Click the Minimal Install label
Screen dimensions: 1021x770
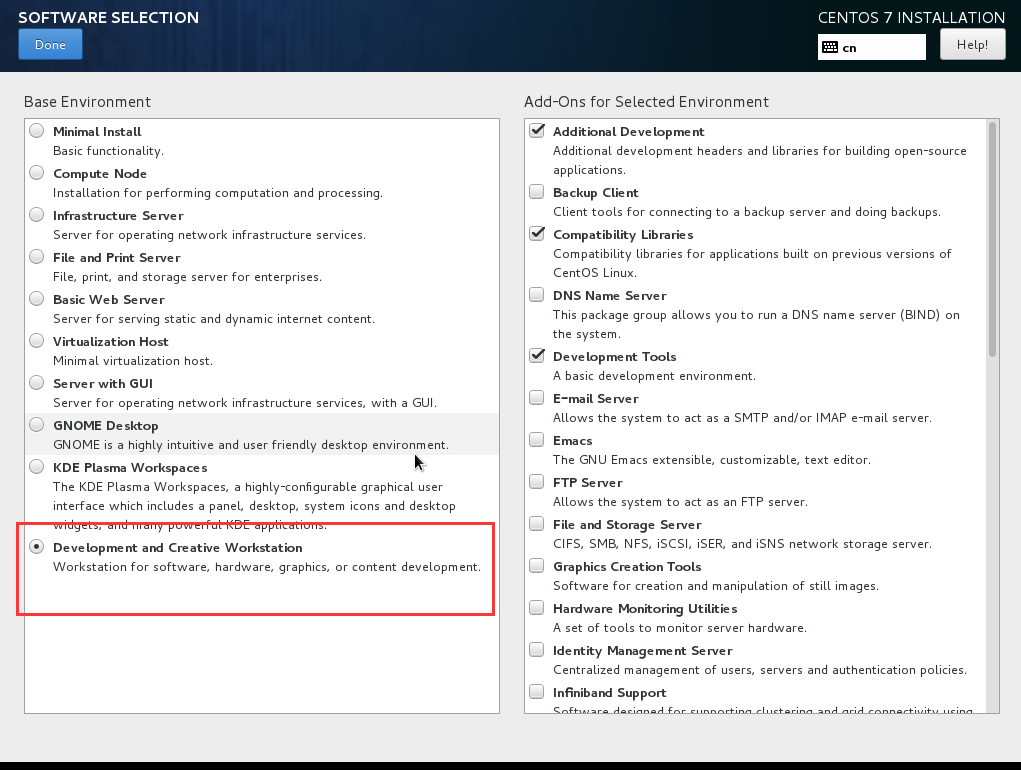click(97, 131)
